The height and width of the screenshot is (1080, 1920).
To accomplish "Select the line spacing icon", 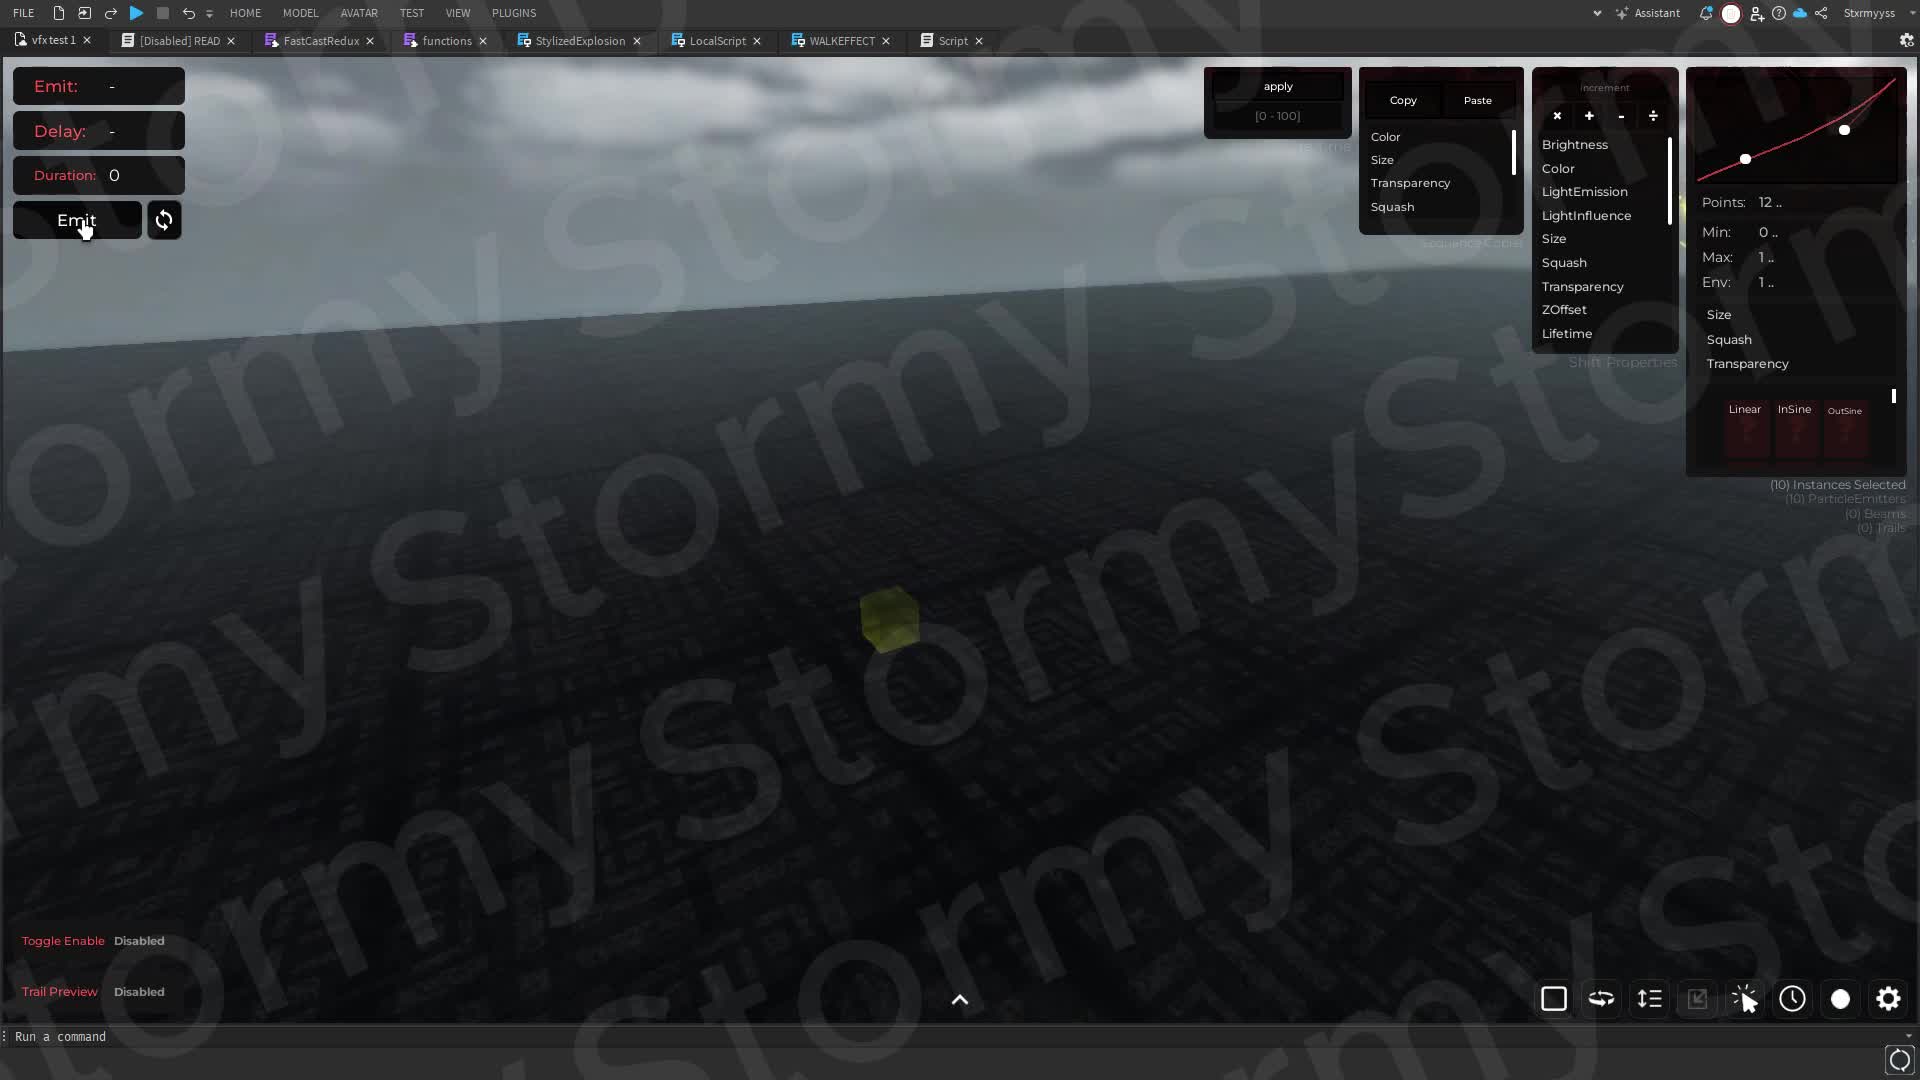I will tap(1649, 998).
